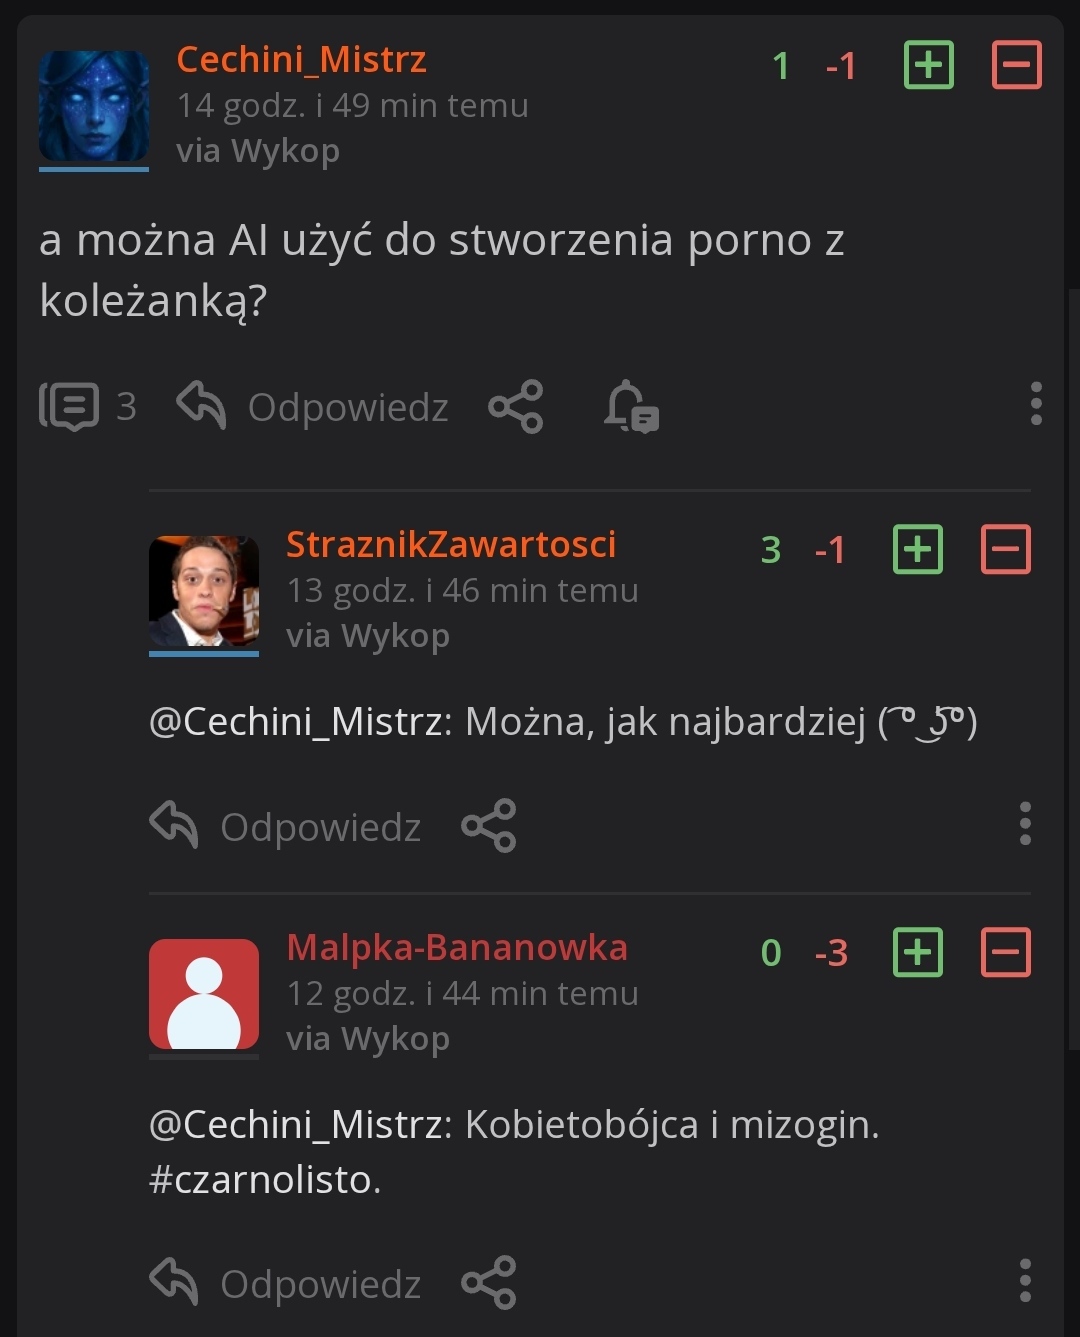
Task: Open the Cechini_Mistrz username profile link
Action: (x=301, y=60)
